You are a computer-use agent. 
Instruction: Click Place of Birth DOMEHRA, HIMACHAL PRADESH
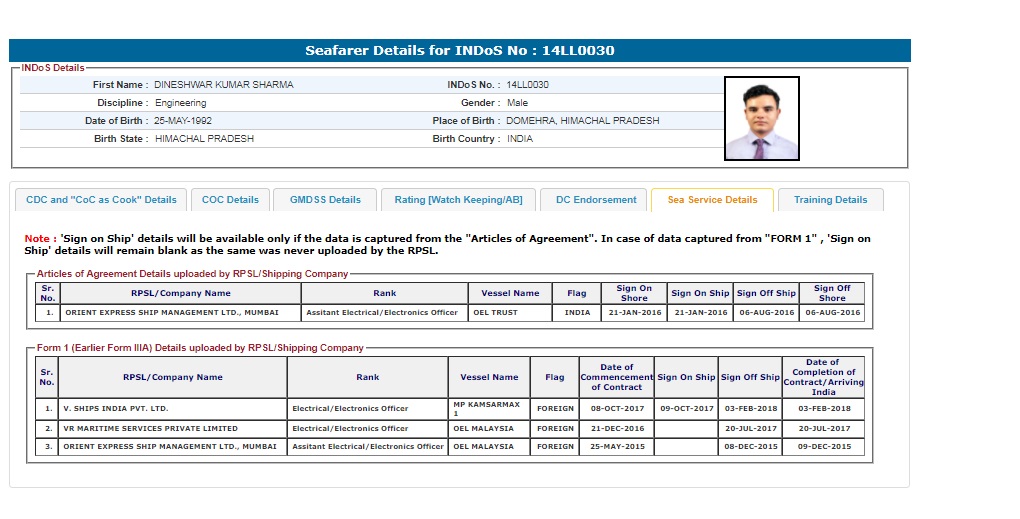[582, 121]
